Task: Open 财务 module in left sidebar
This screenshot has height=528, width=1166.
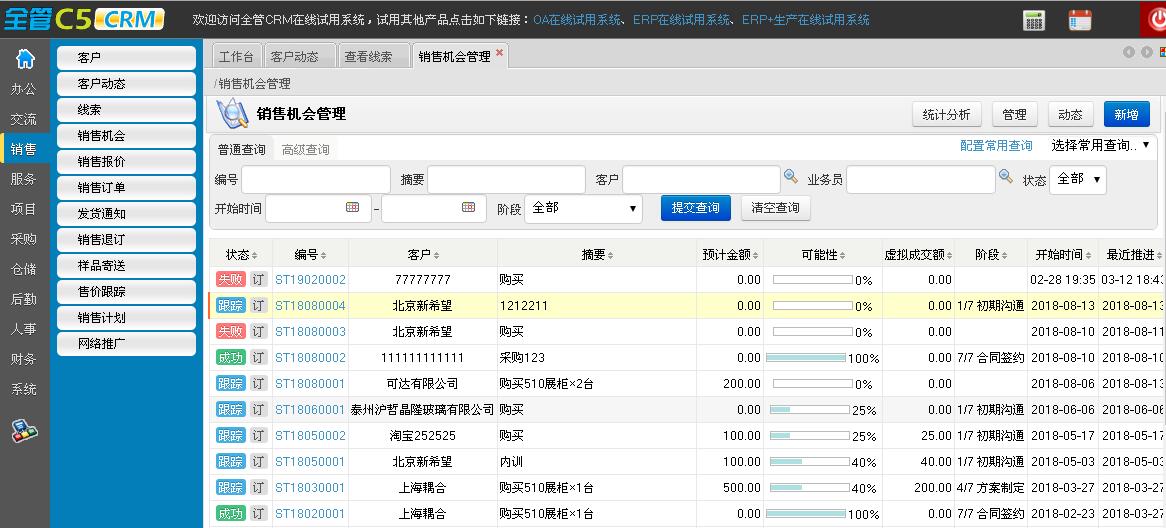Action: [23, 359]
